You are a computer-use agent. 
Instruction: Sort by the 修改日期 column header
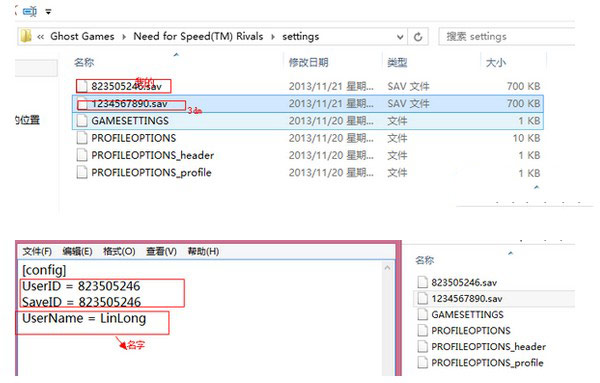click(308, 62)
